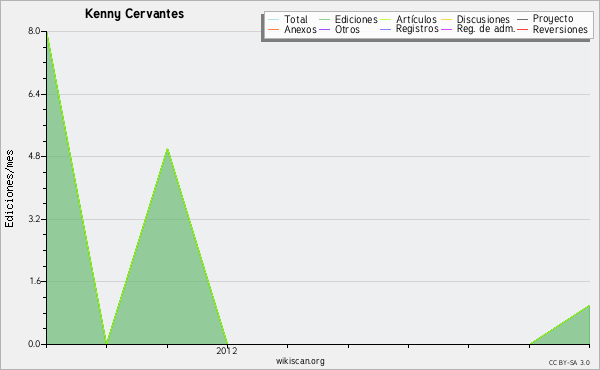Click the chart title Kenny Cervantes

pos(134,14)
